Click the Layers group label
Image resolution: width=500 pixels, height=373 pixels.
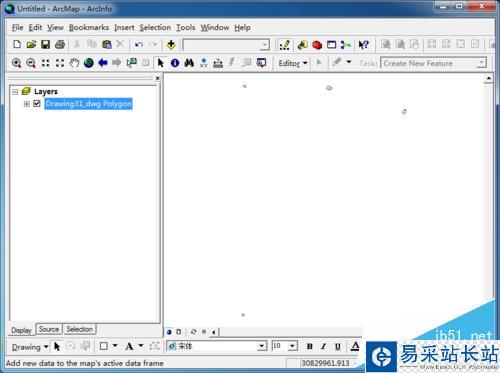pos(46,91)
